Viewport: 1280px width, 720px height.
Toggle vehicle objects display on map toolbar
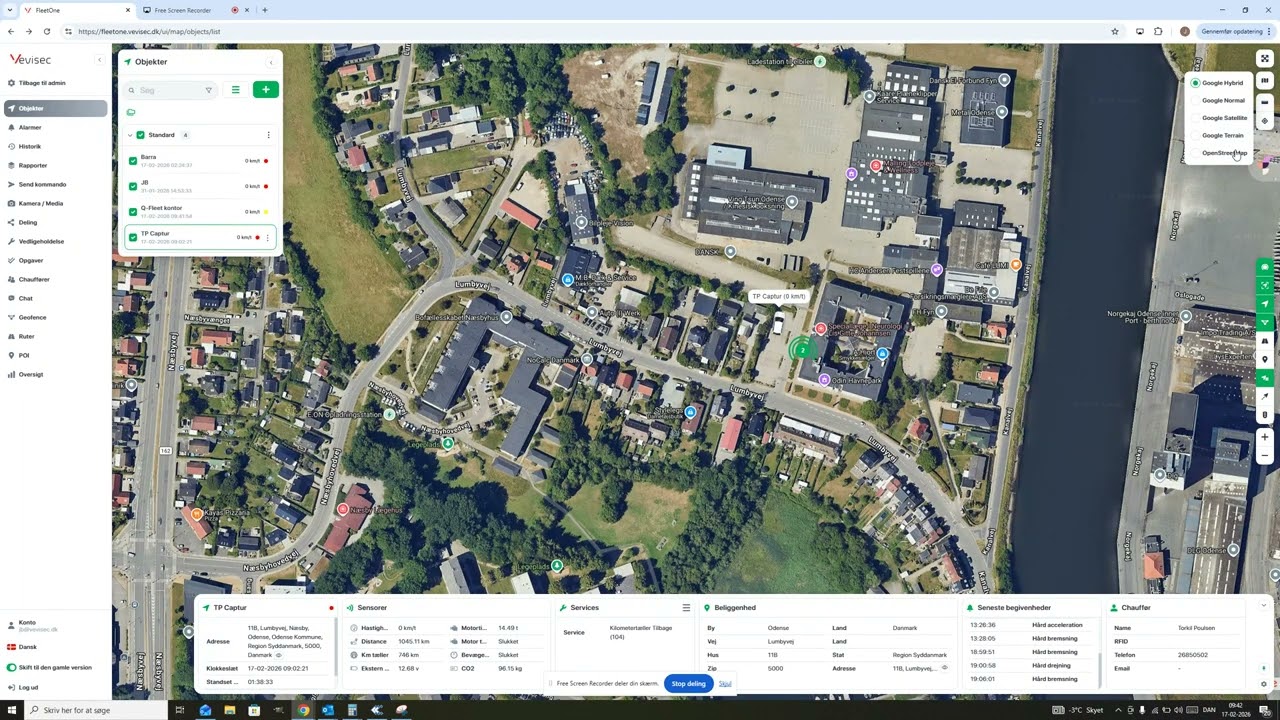[x=1265, y=267]
